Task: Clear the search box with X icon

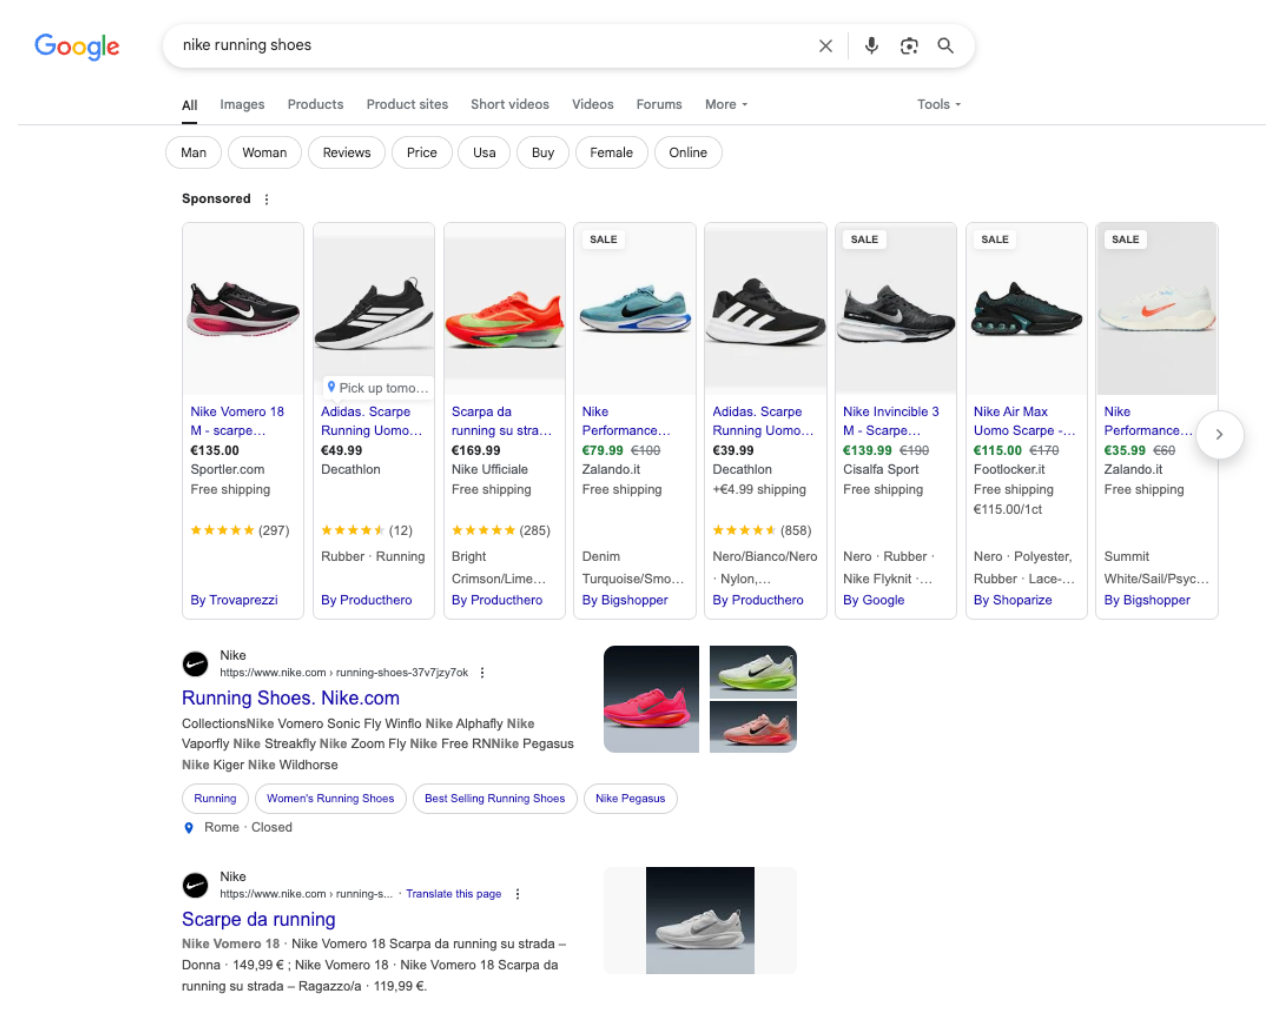Action: 825,46
